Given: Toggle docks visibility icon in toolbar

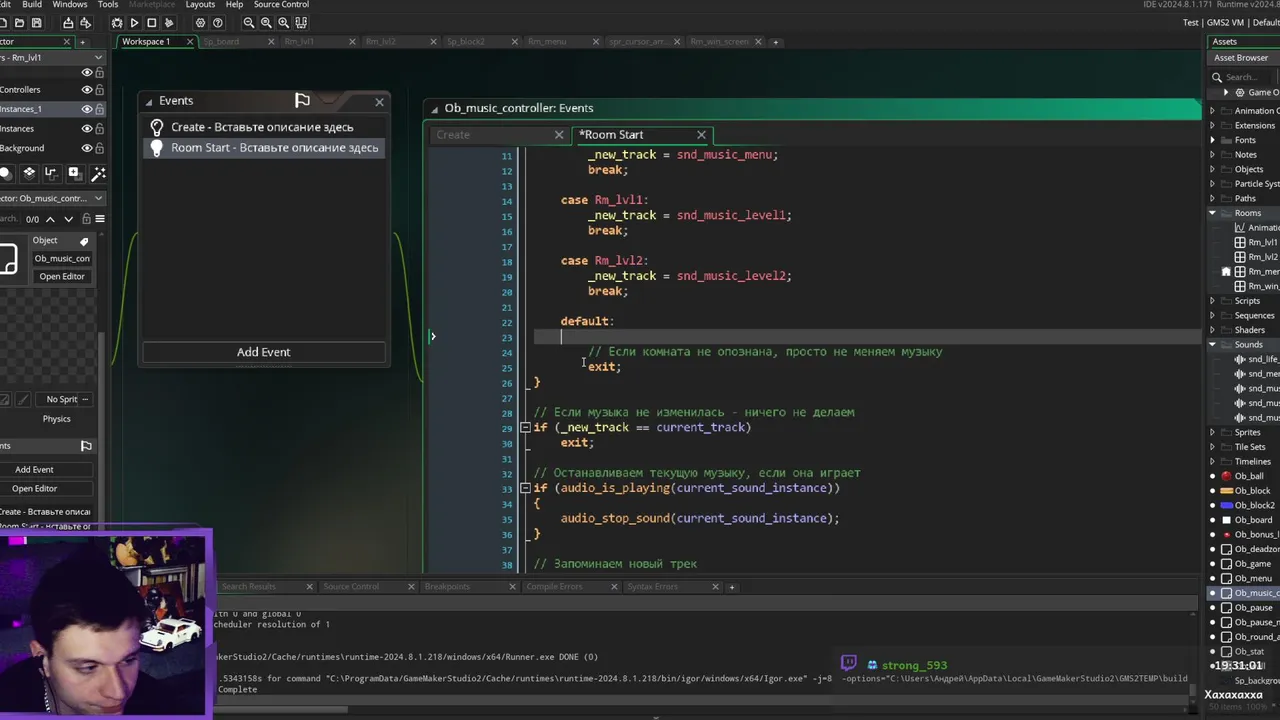Looking at the screenshot, I should click(x=301, y=22).
